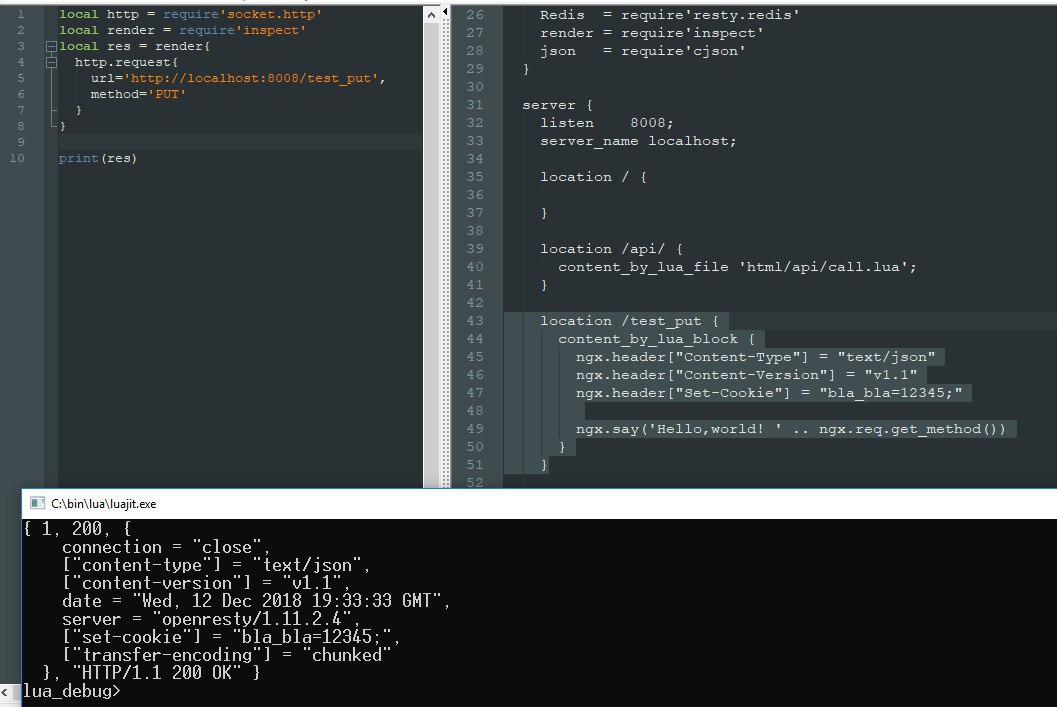Click the C:\bin\lua\luajit.exe title bar
The height and width of the screenshot is (707, 1057).
pos(539,503)
